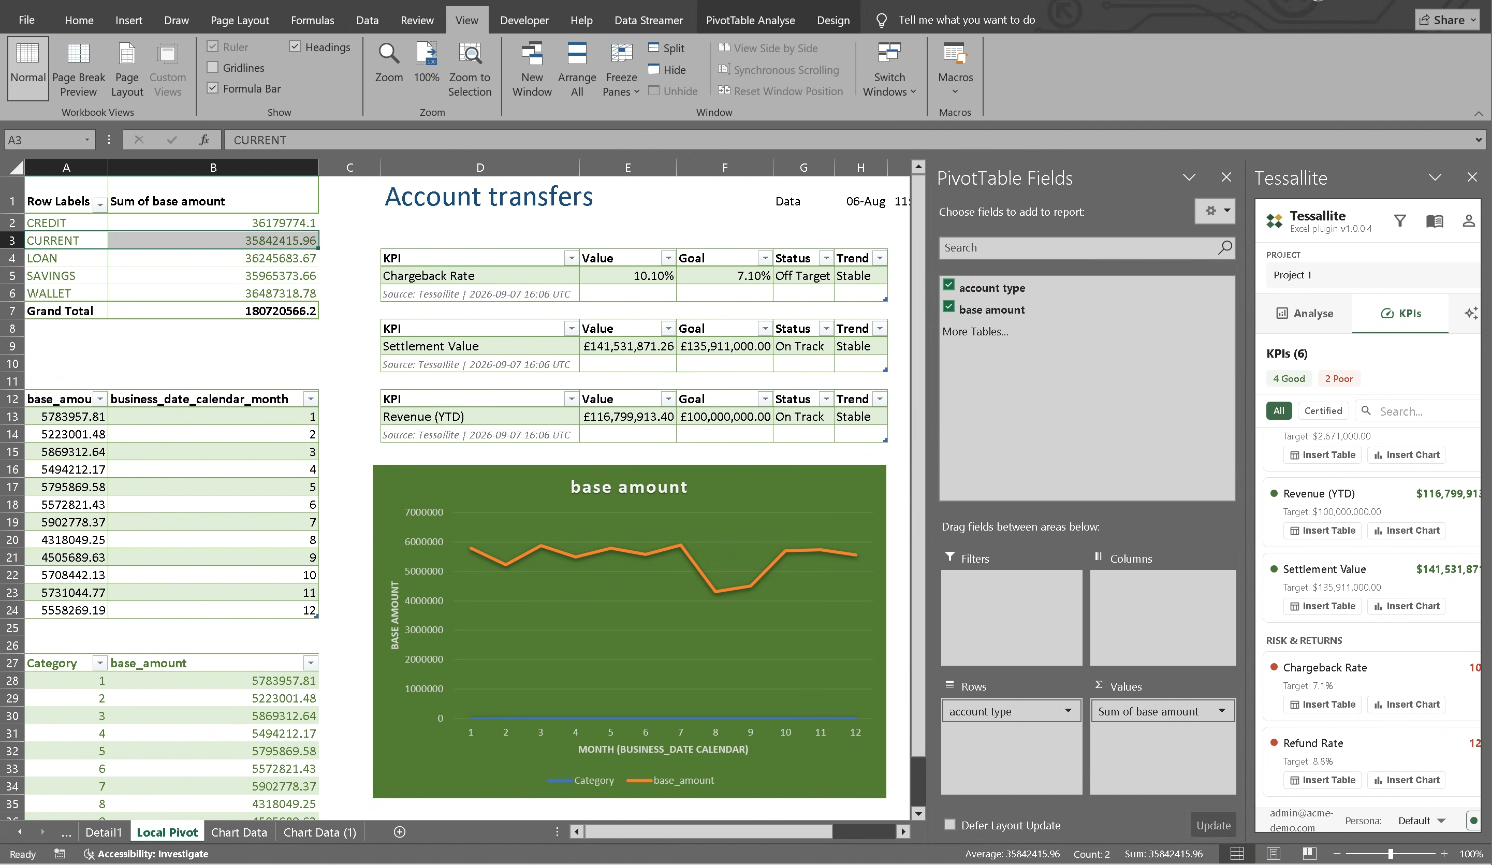Toggle the Formula Bar checkbox
The image size is (1492, 865).
(x=213, y=89)
